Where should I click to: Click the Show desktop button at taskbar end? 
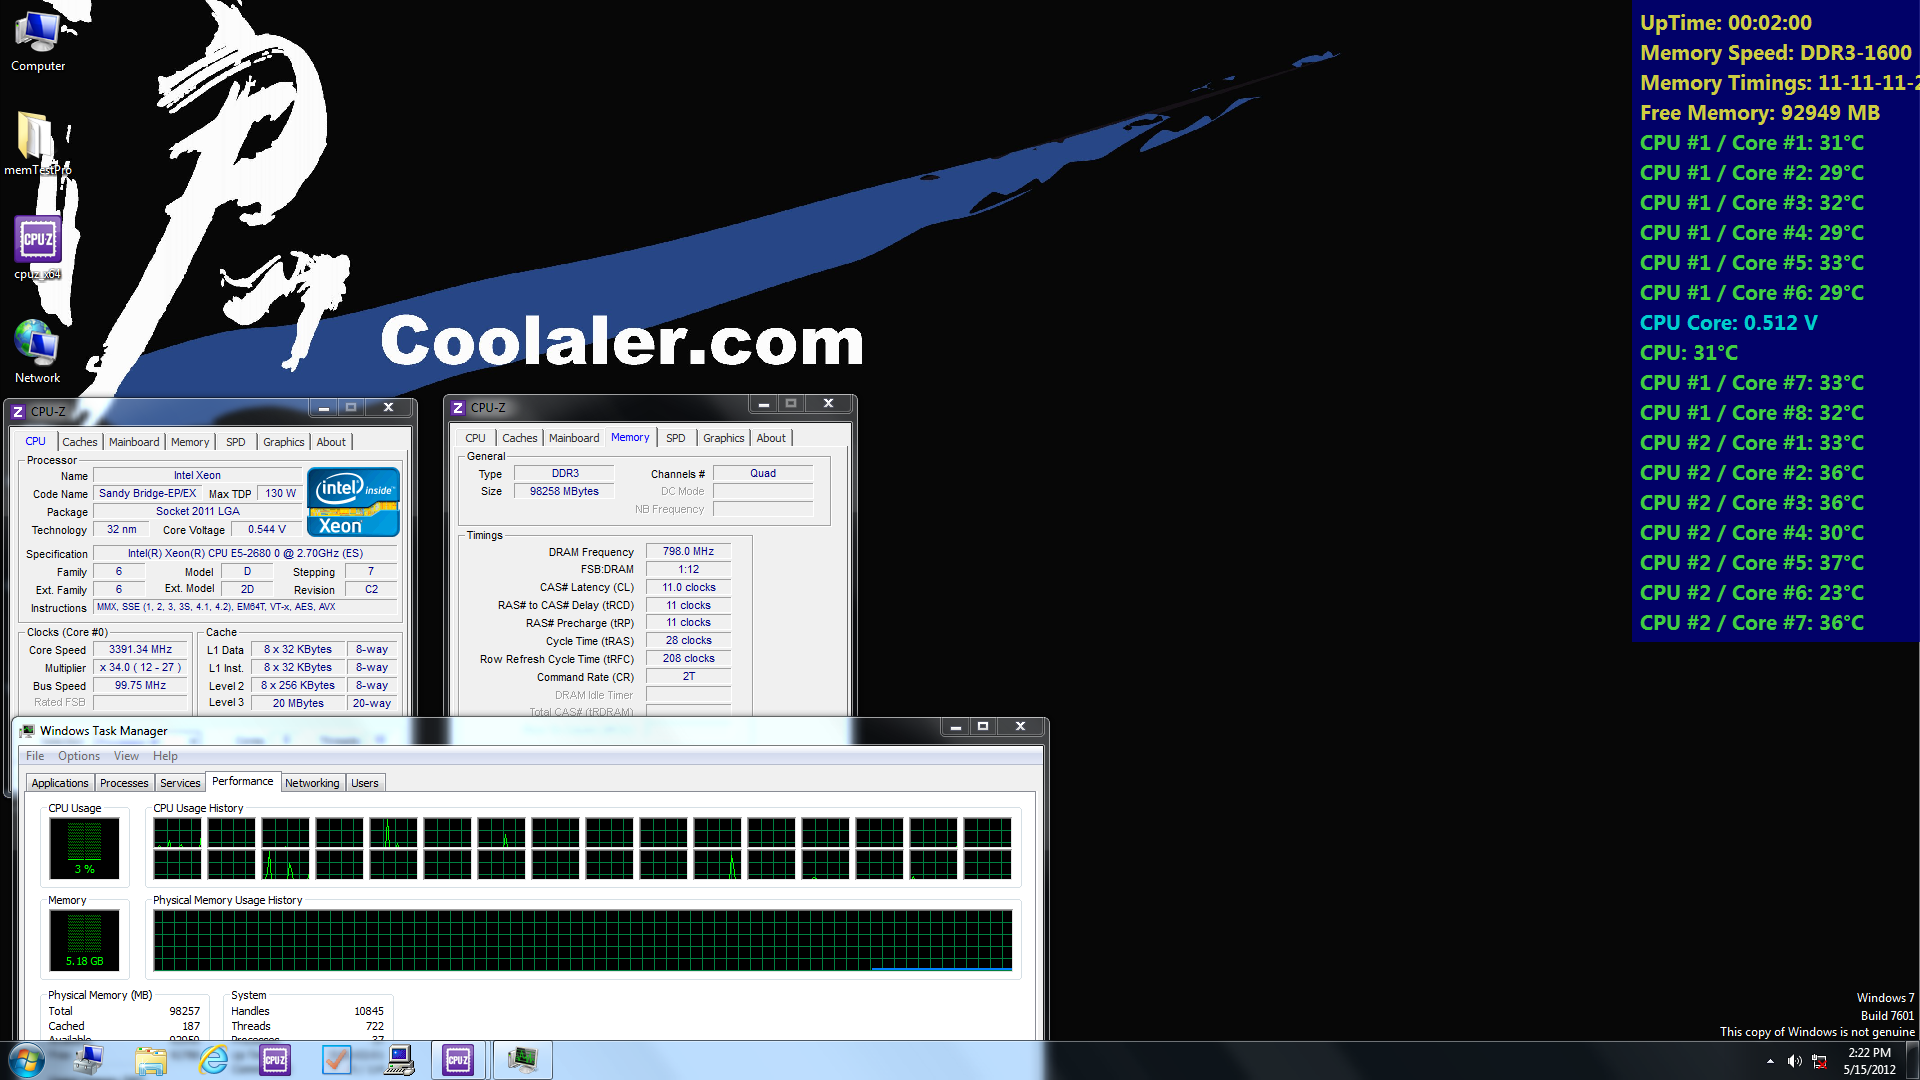[x=1913, y=1061]
